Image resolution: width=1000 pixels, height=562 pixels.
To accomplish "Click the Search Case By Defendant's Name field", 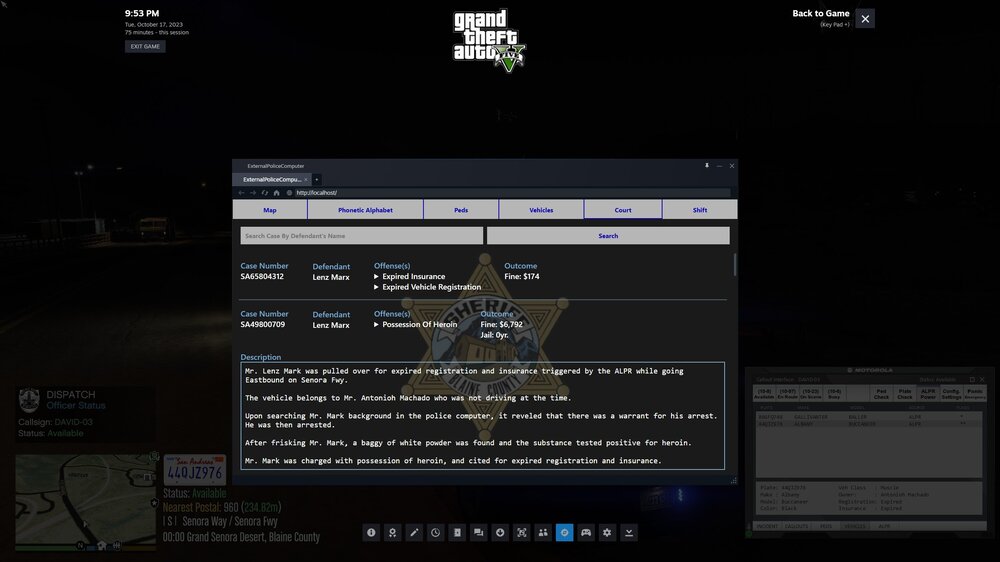I will tap(362, 236).
